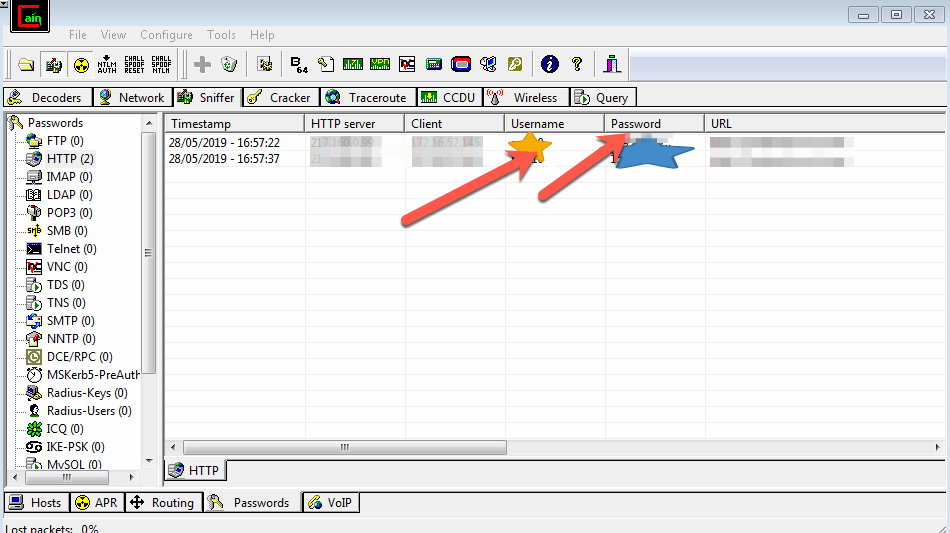Open the APR bottom tab
The image size is (950, 533).
(x=97, y=503)
